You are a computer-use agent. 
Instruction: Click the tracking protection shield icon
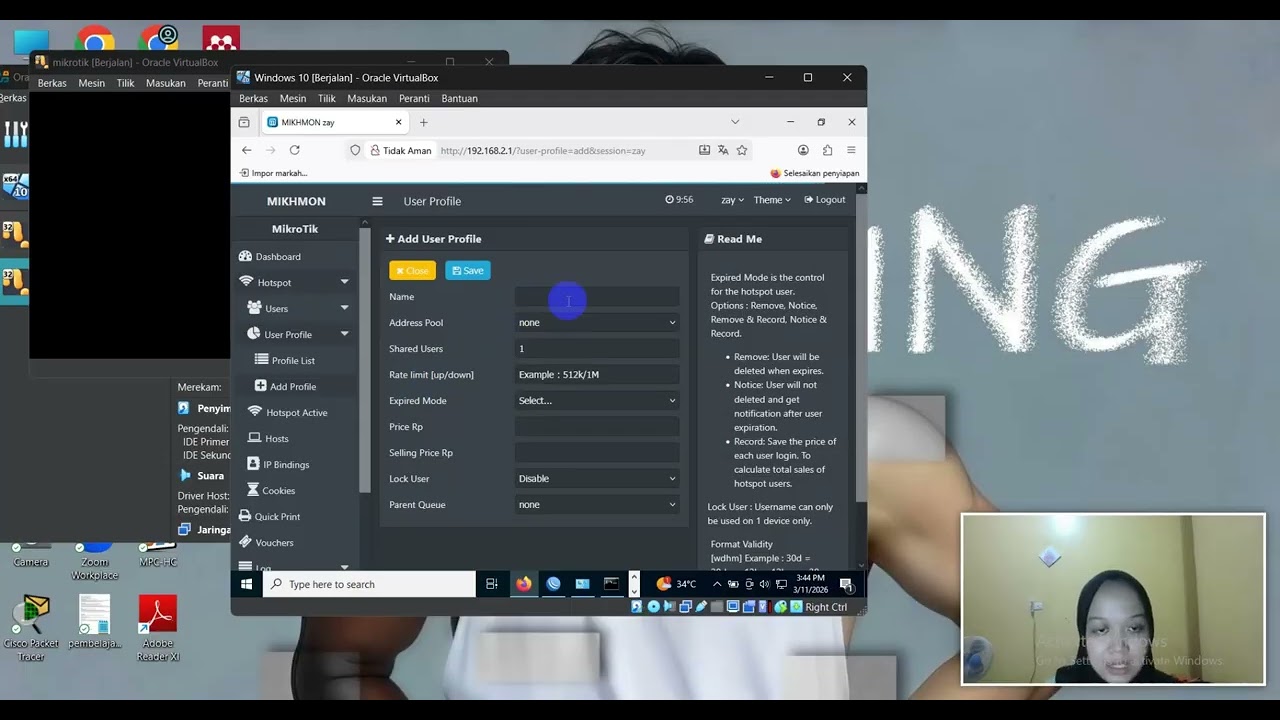[355, 150]
